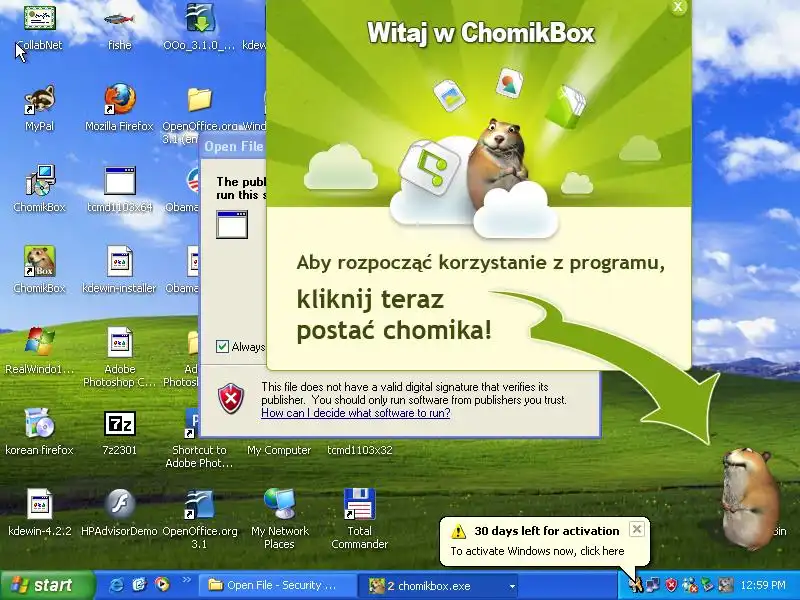Screen dimensions: 800x600
Task: Click the hamster character on the desktop
Action: point(750,497)
